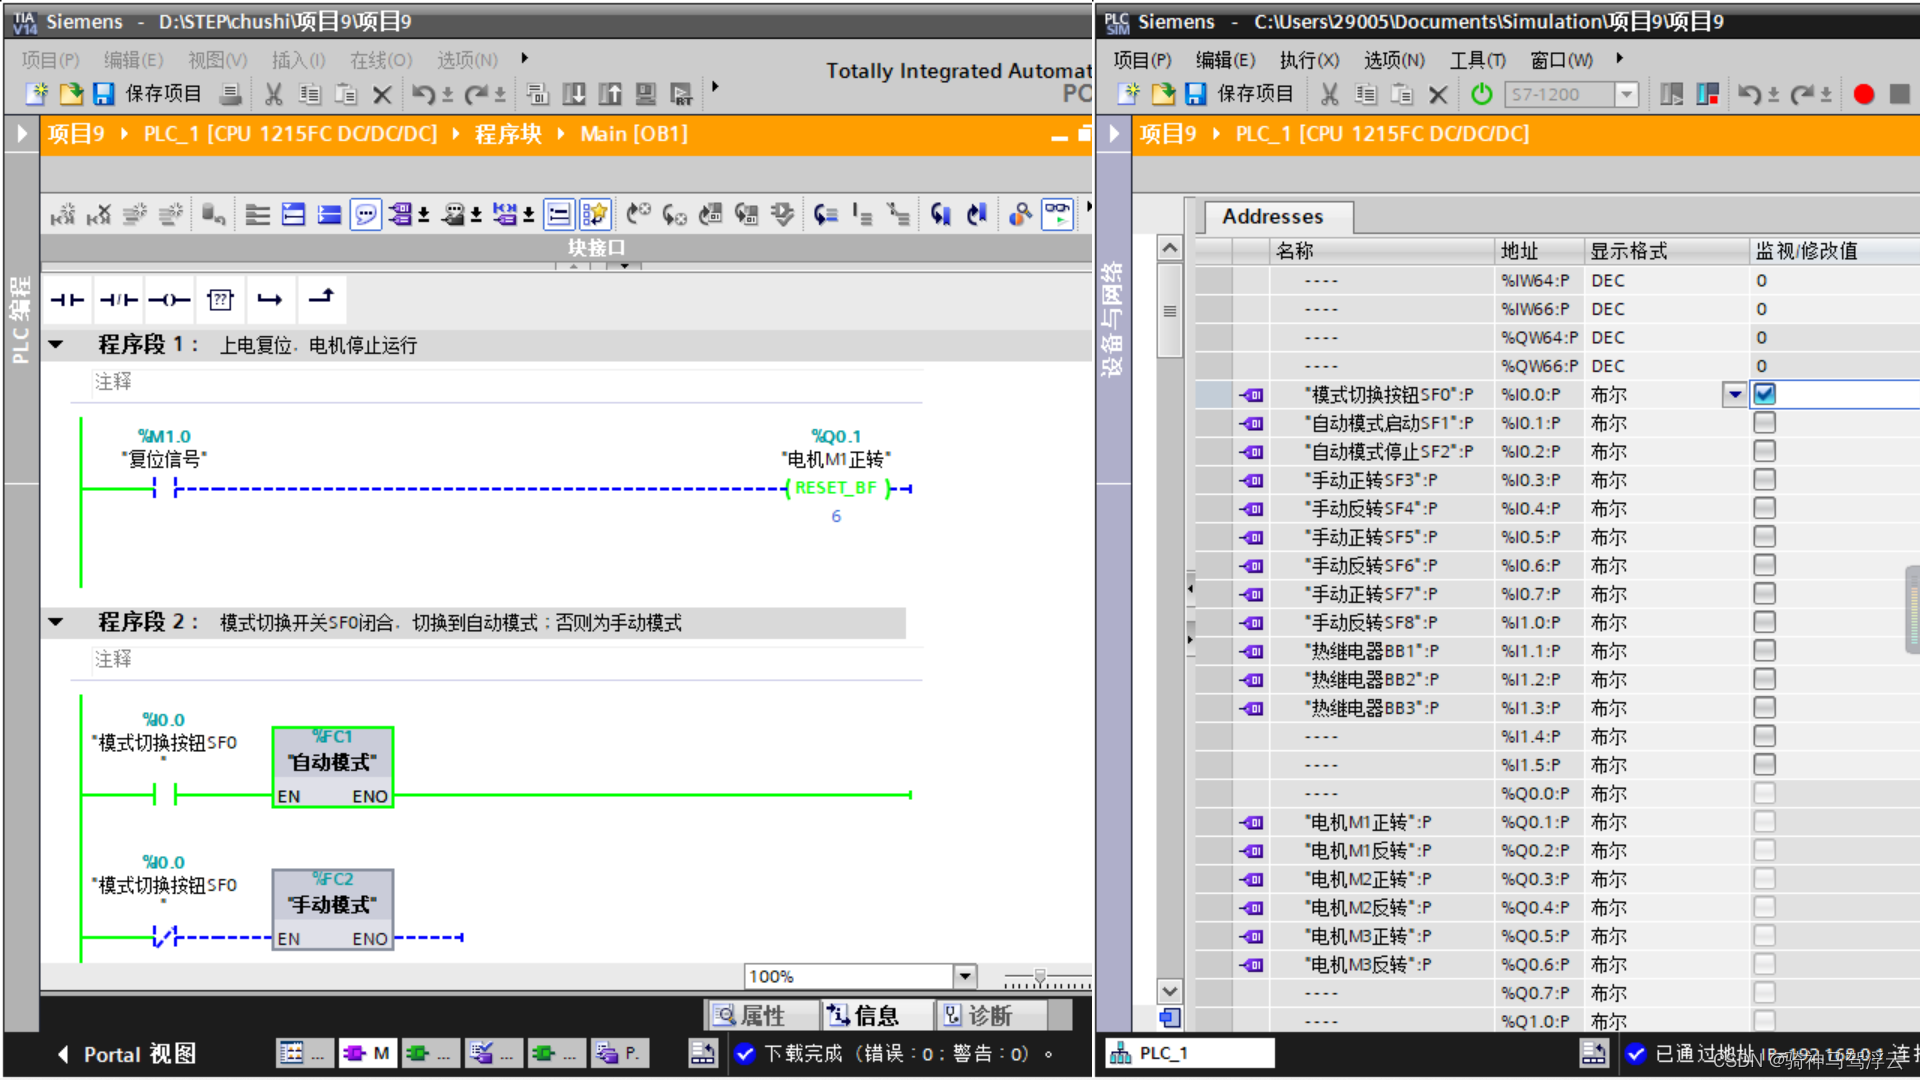Open the 在线(O) menu
1920x1080 pixels.
tap(380, 60)
